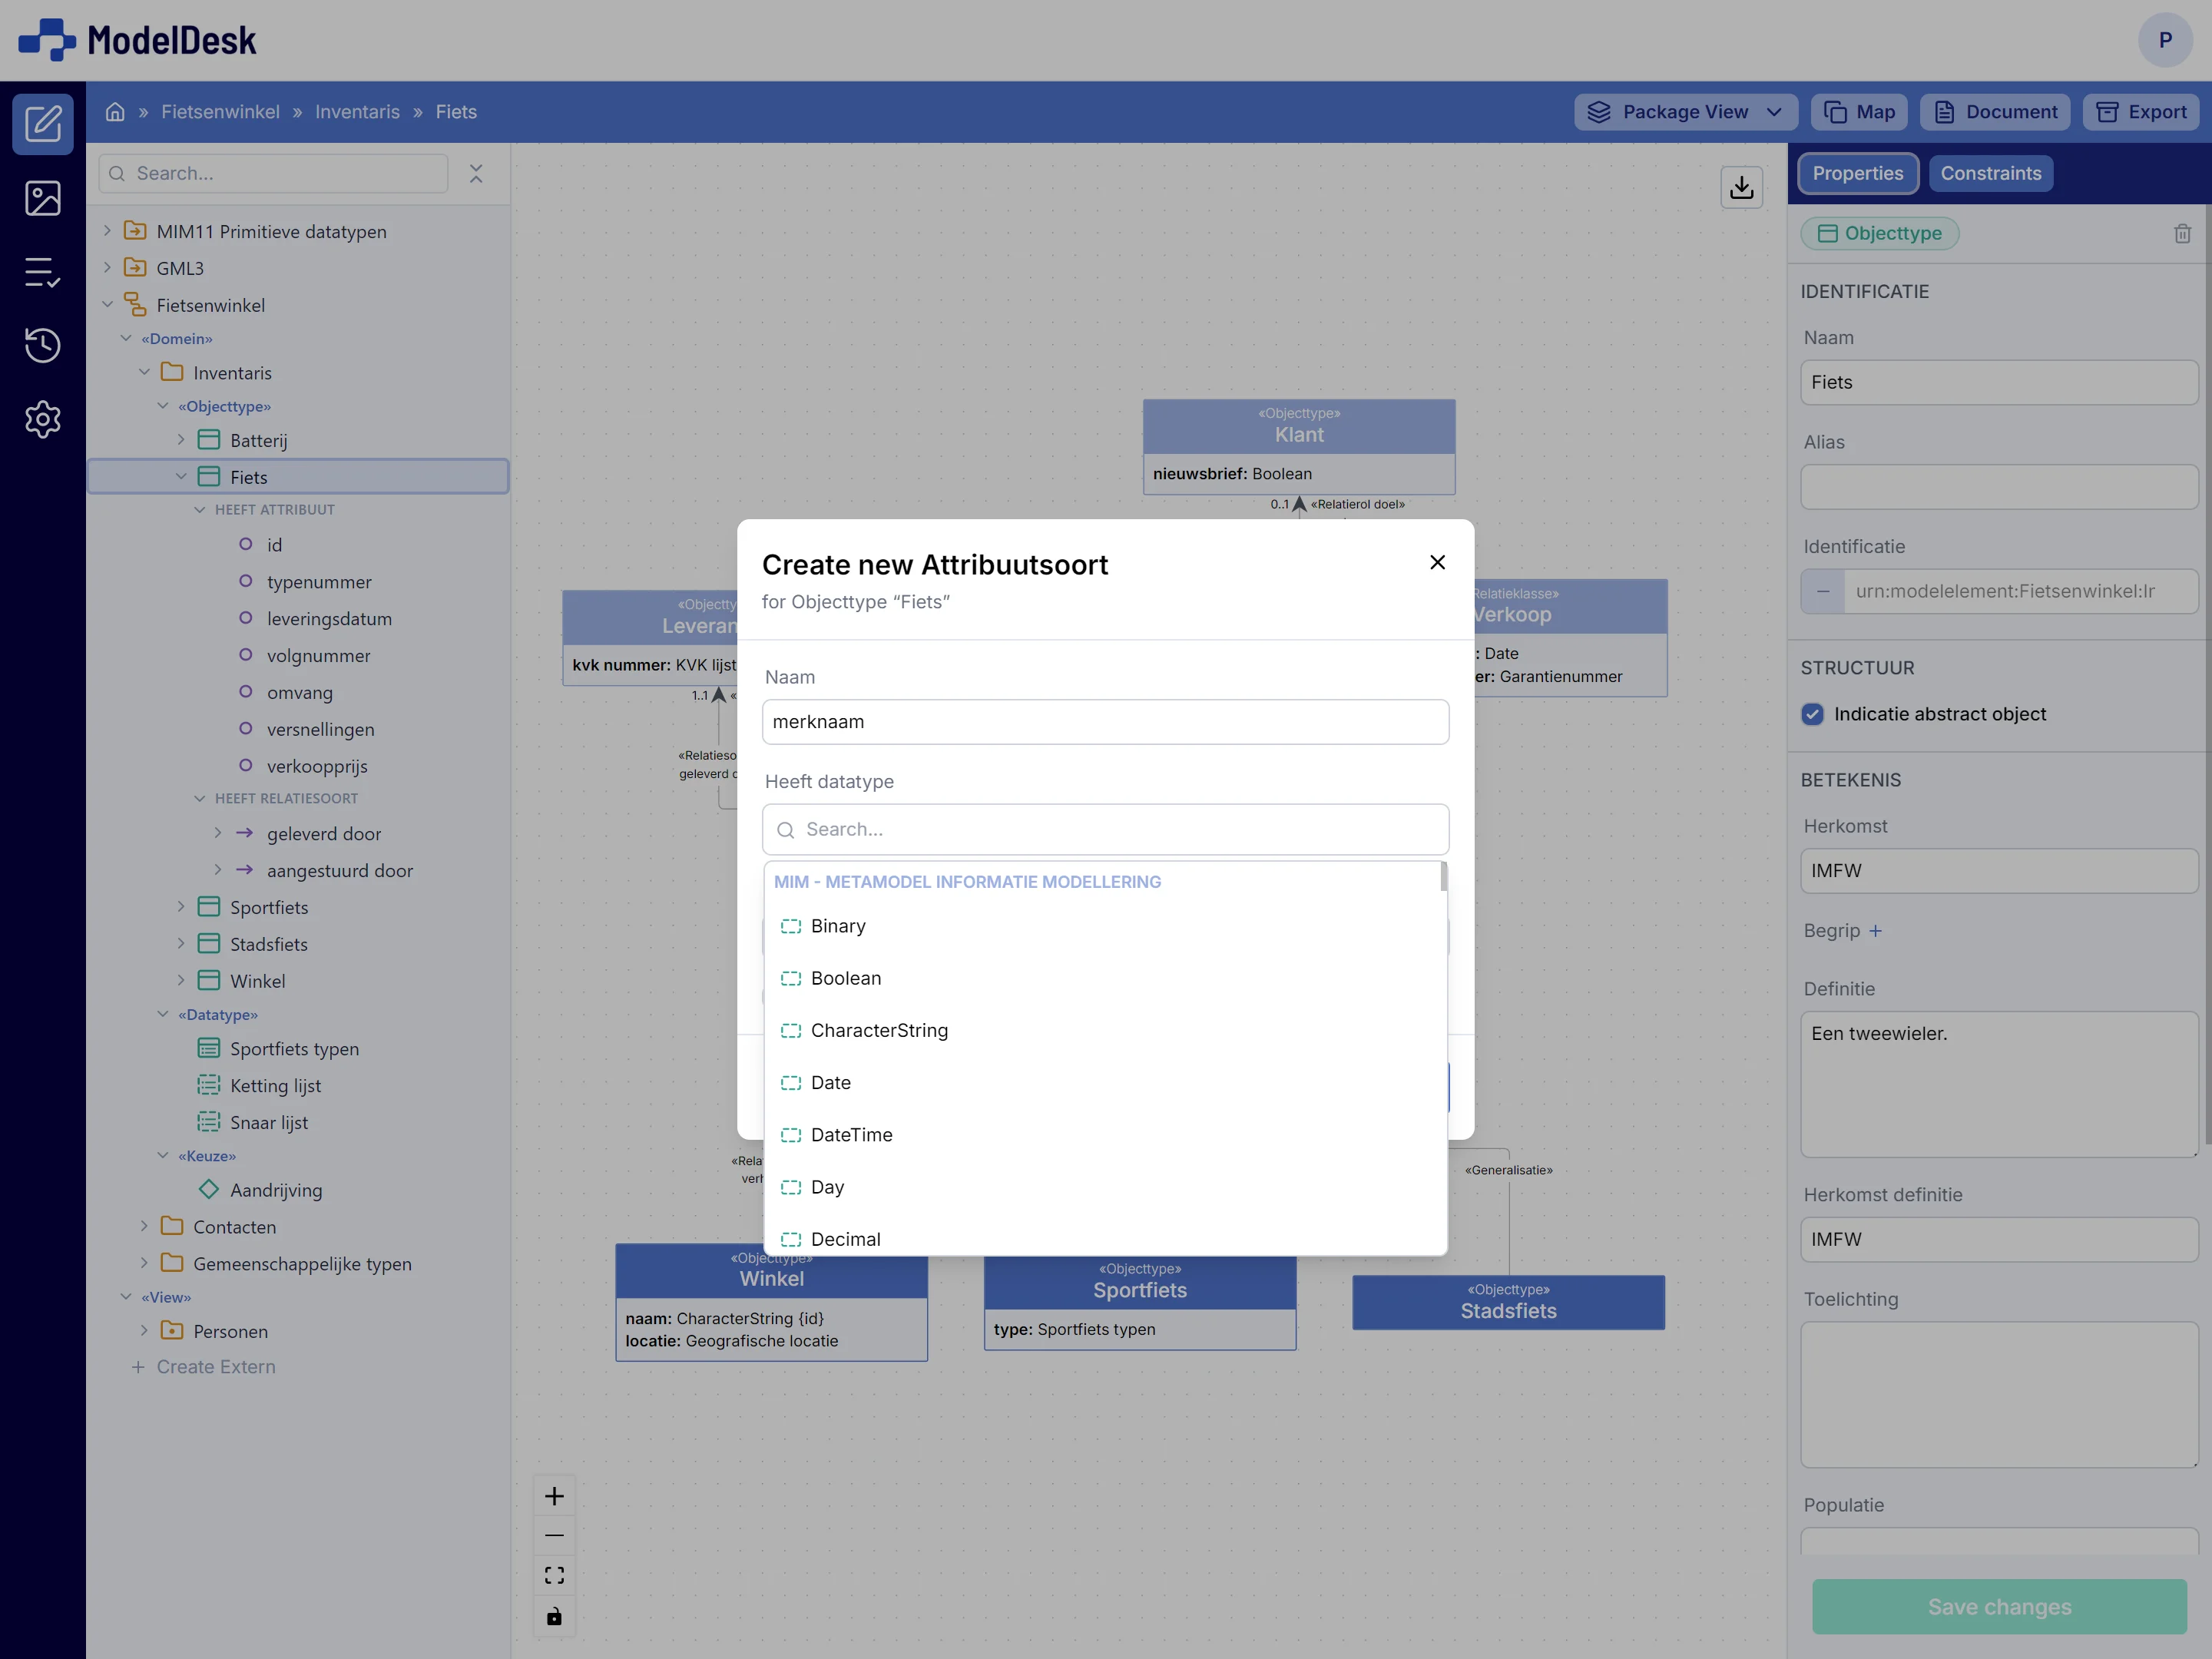Image resolution: width=2212 pixels, height=1659 pixels.
Task: Expand the Sportfiets tree item
Action: (x=181, y=907)
